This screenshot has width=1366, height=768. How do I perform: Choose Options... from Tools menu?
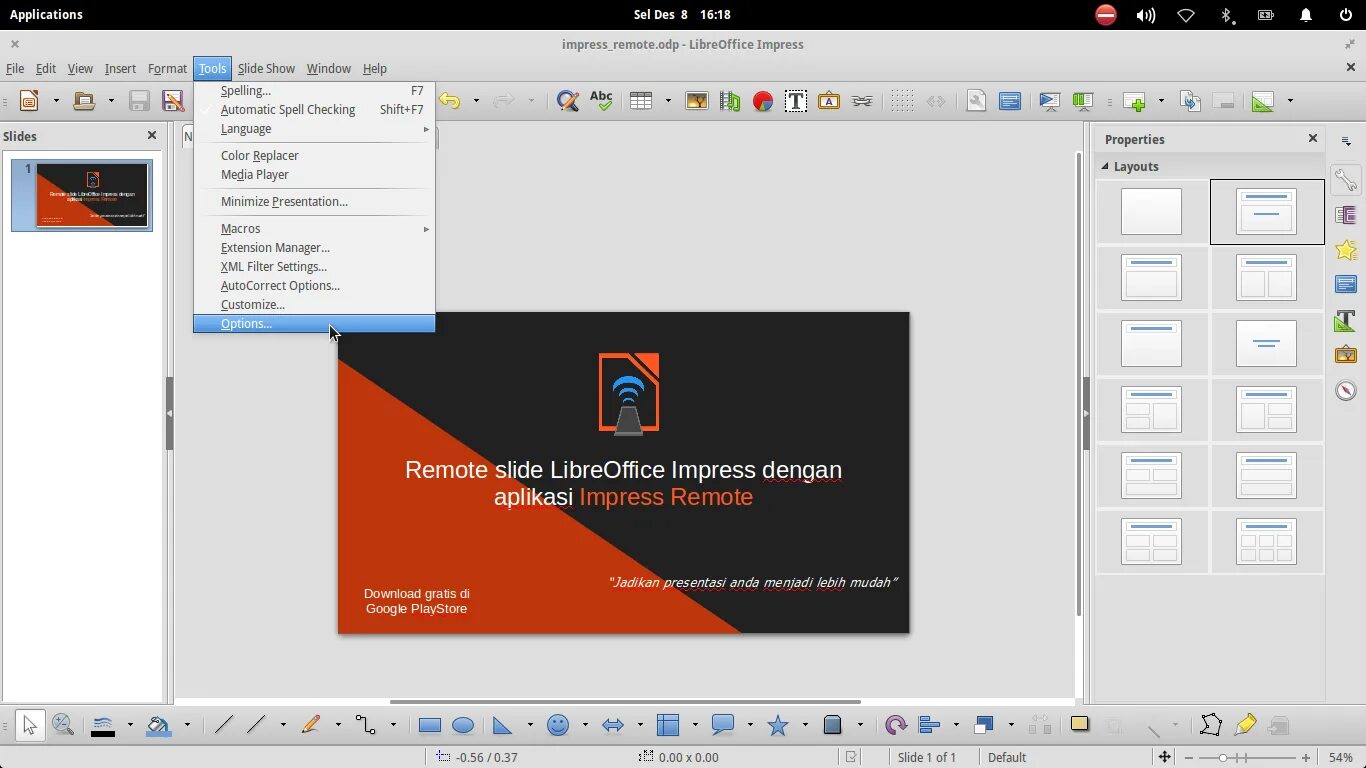[x=314, y=324]
